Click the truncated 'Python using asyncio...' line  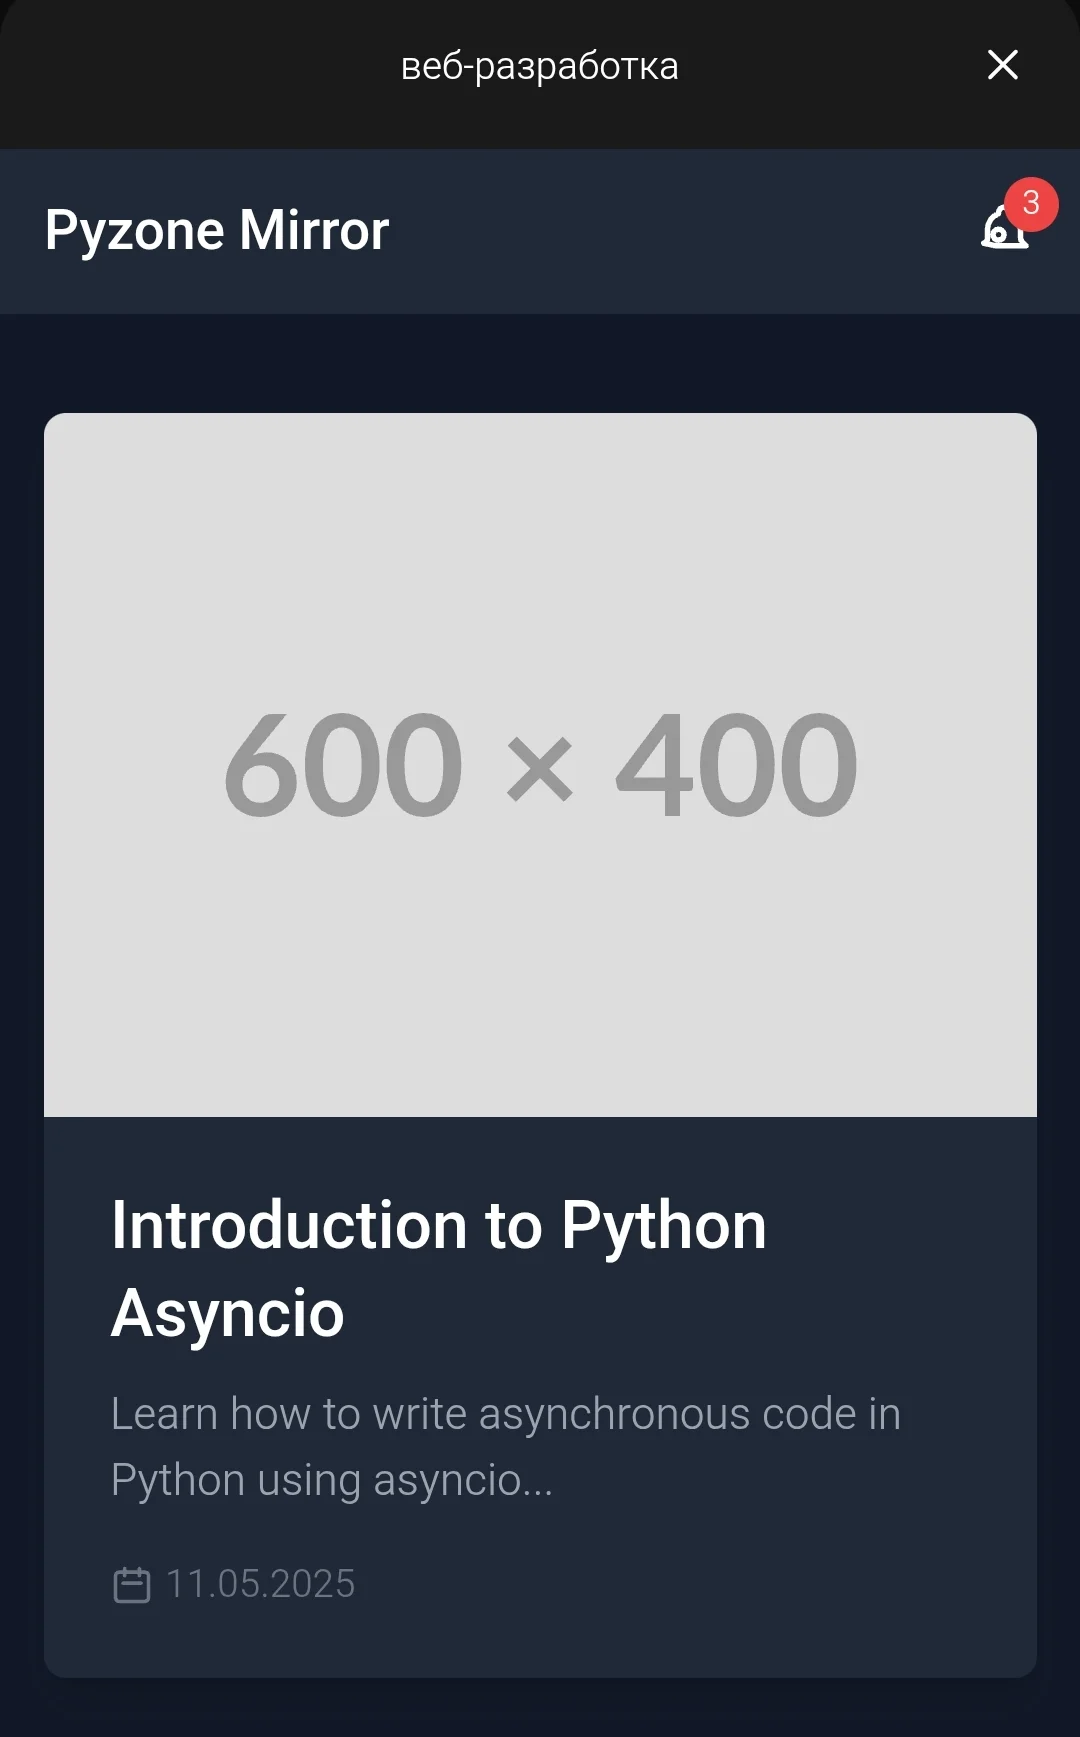click(x=332, y=1480)
